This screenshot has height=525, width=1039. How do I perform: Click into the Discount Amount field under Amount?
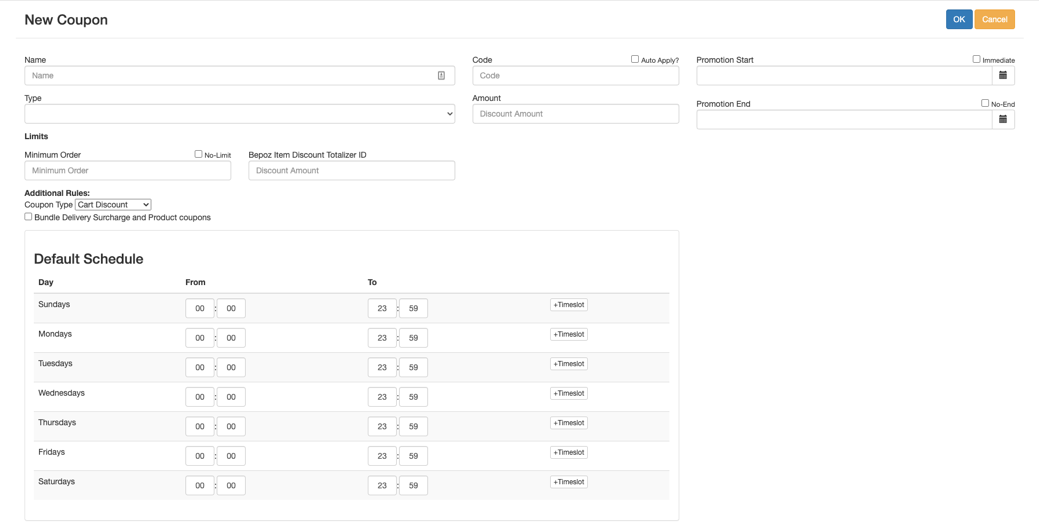(575, 114)
